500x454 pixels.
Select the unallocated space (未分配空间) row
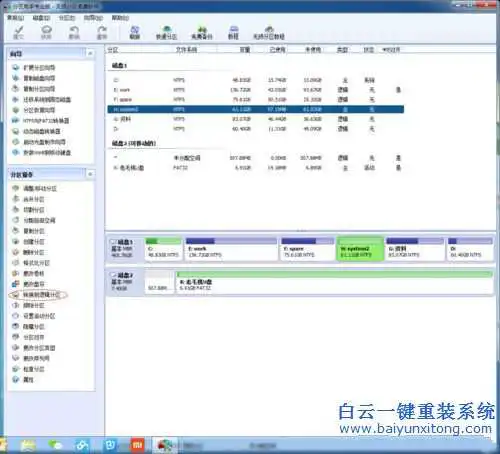tap(256, 158)
